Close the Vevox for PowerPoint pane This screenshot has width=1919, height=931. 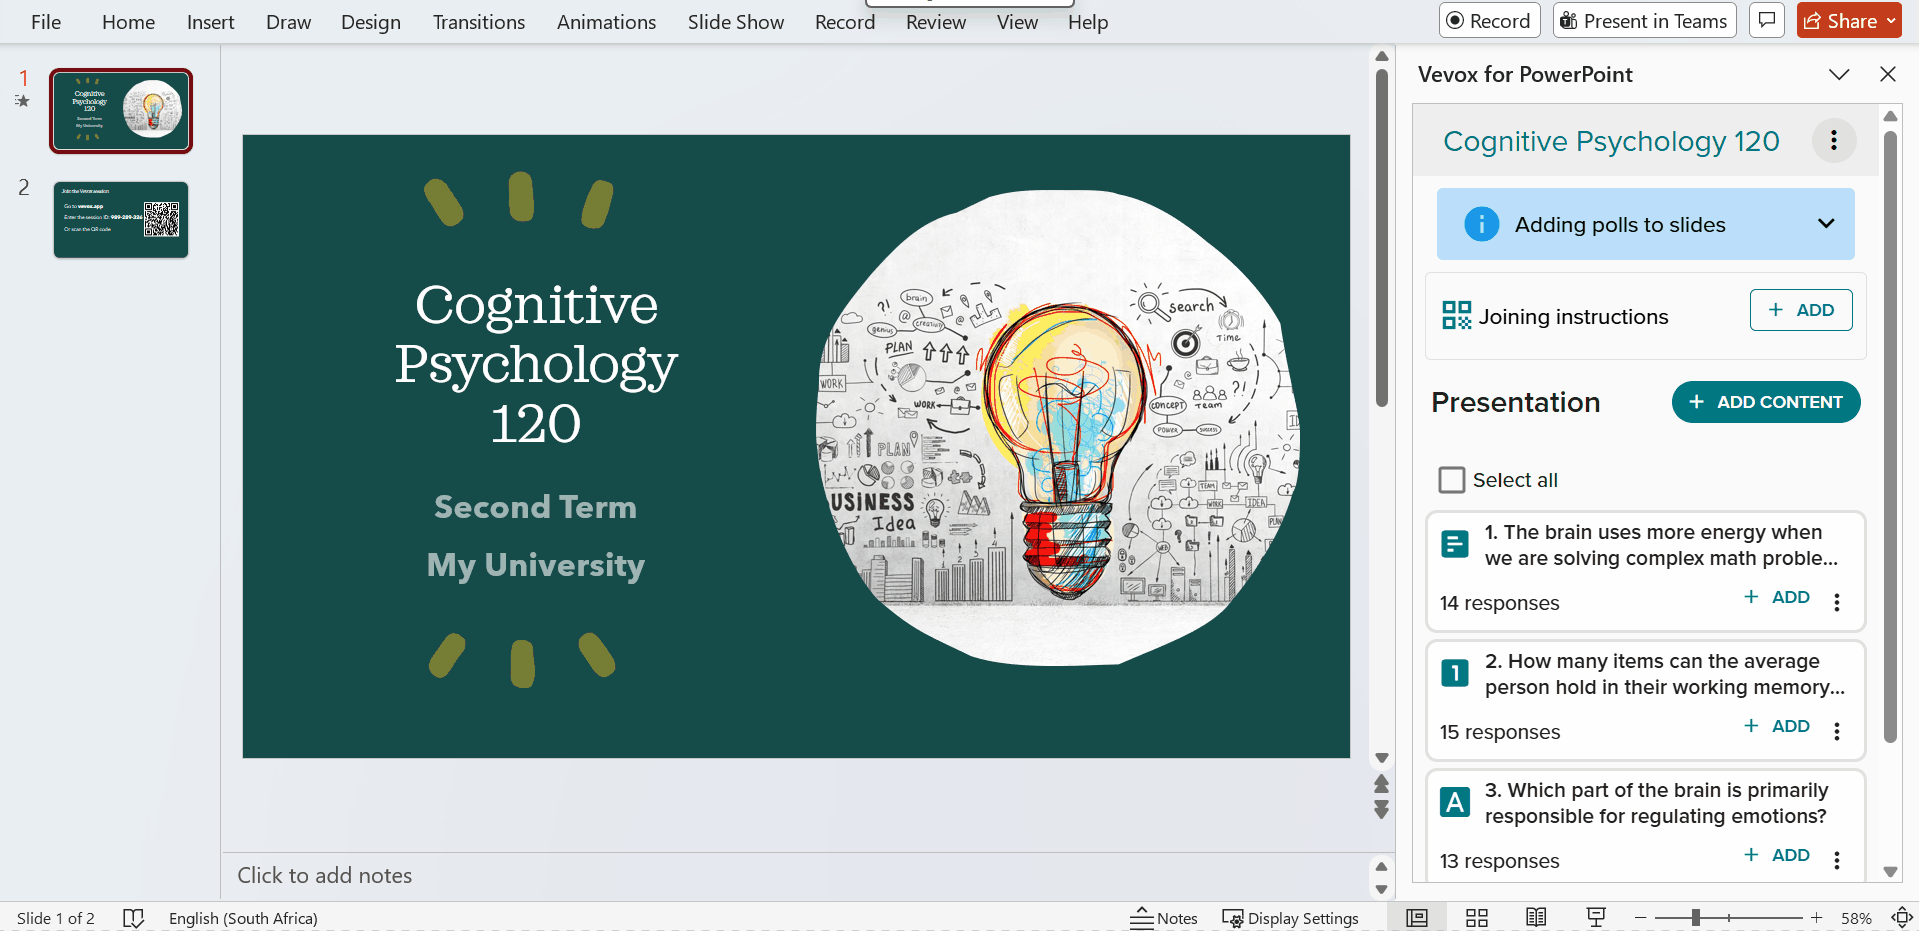point(1888,74)
